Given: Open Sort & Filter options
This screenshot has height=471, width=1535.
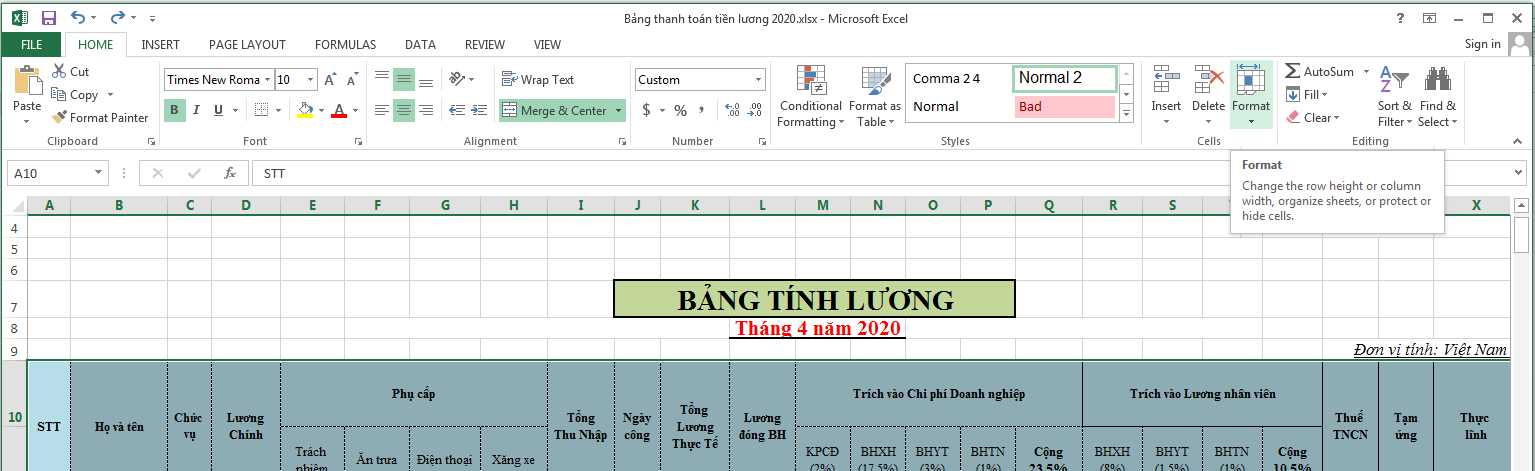Looking at the screenshot, I should pyautogui.click(x=1393, y=98).
